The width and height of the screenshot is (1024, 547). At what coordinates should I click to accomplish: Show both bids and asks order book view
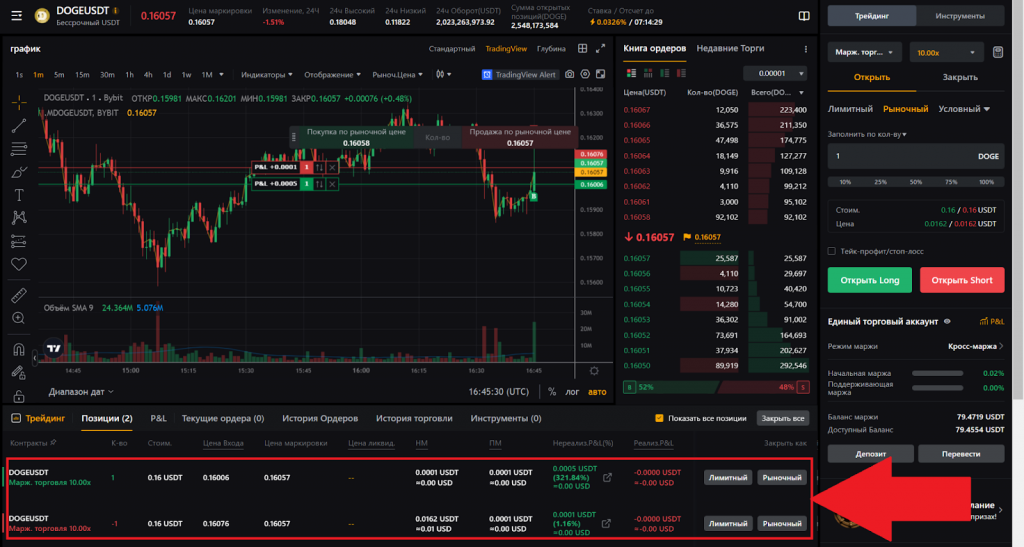(x=631, y=73)
